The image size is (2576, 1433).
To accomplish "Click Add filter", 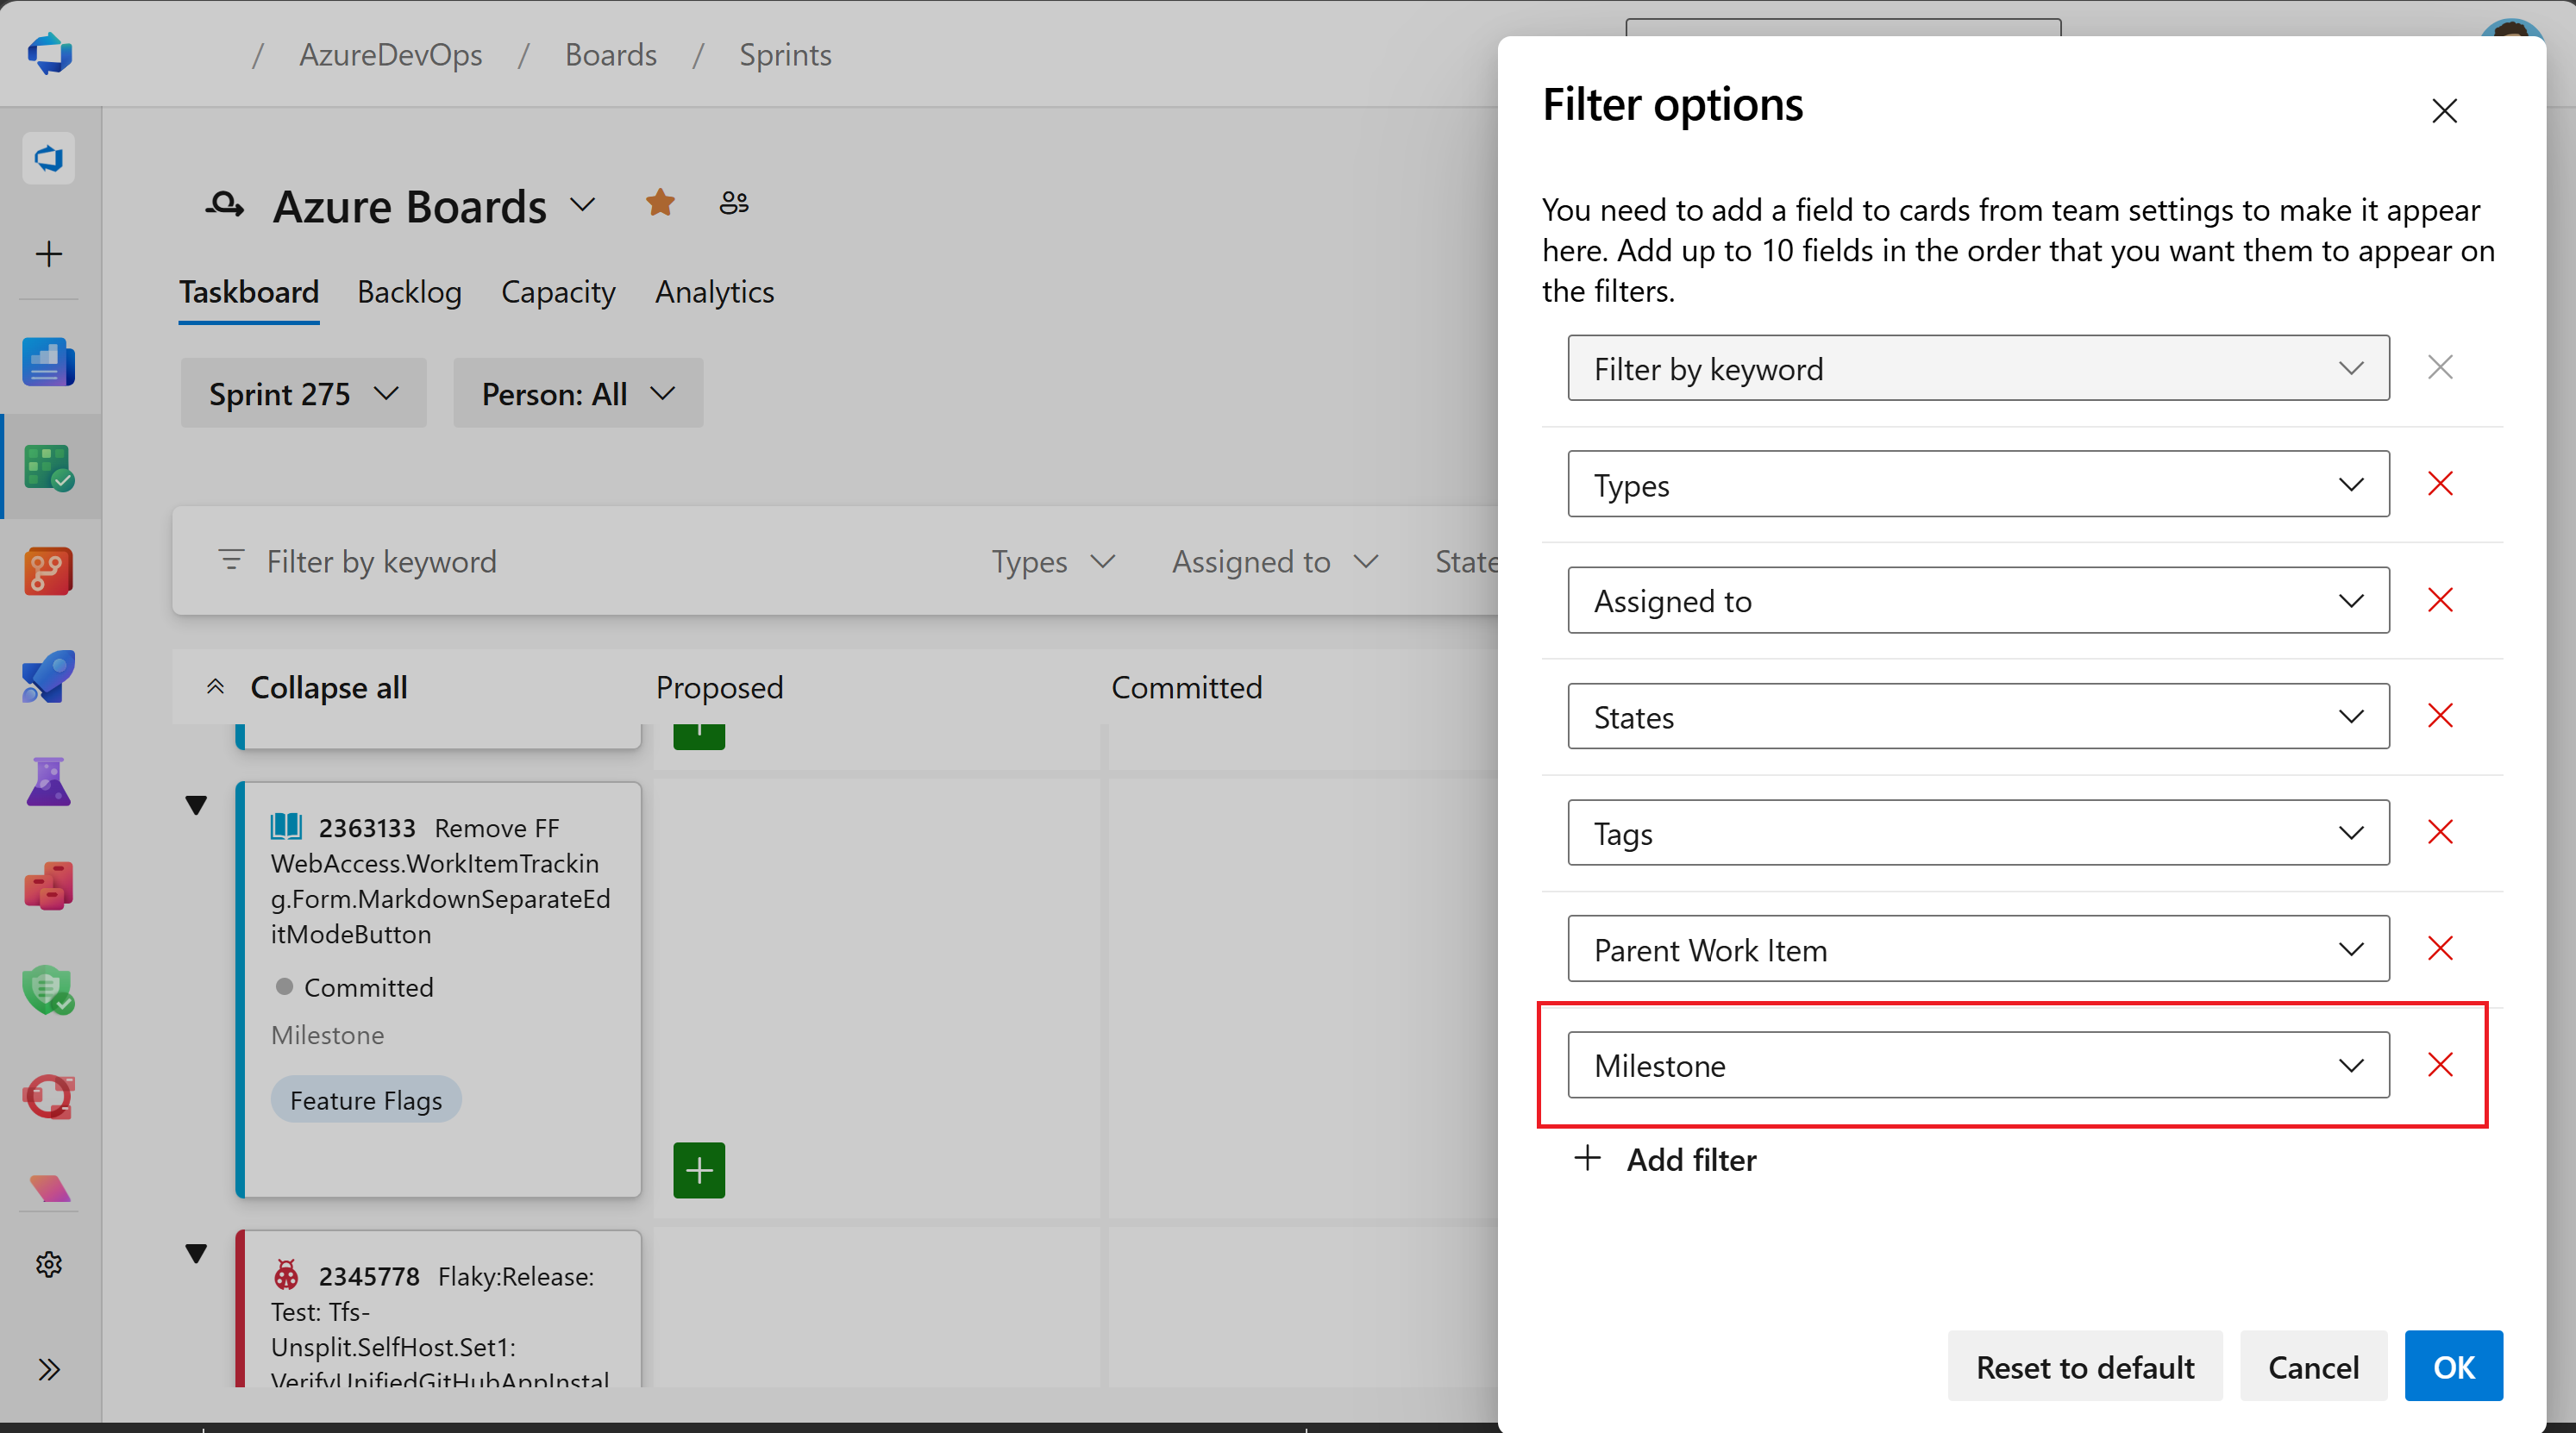I will (1665, 1159).
